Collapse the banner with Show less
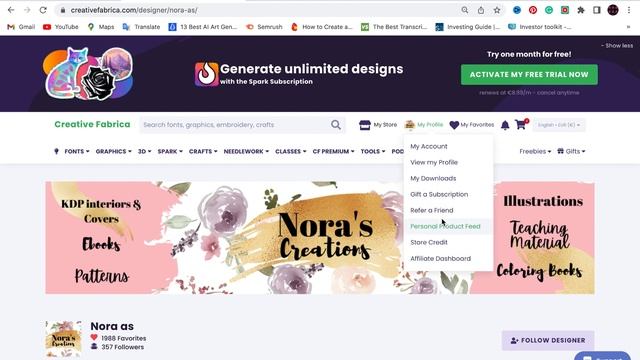The height and width of the screenshot is (360, 640). pyautogui.click(x=617, y=46)
